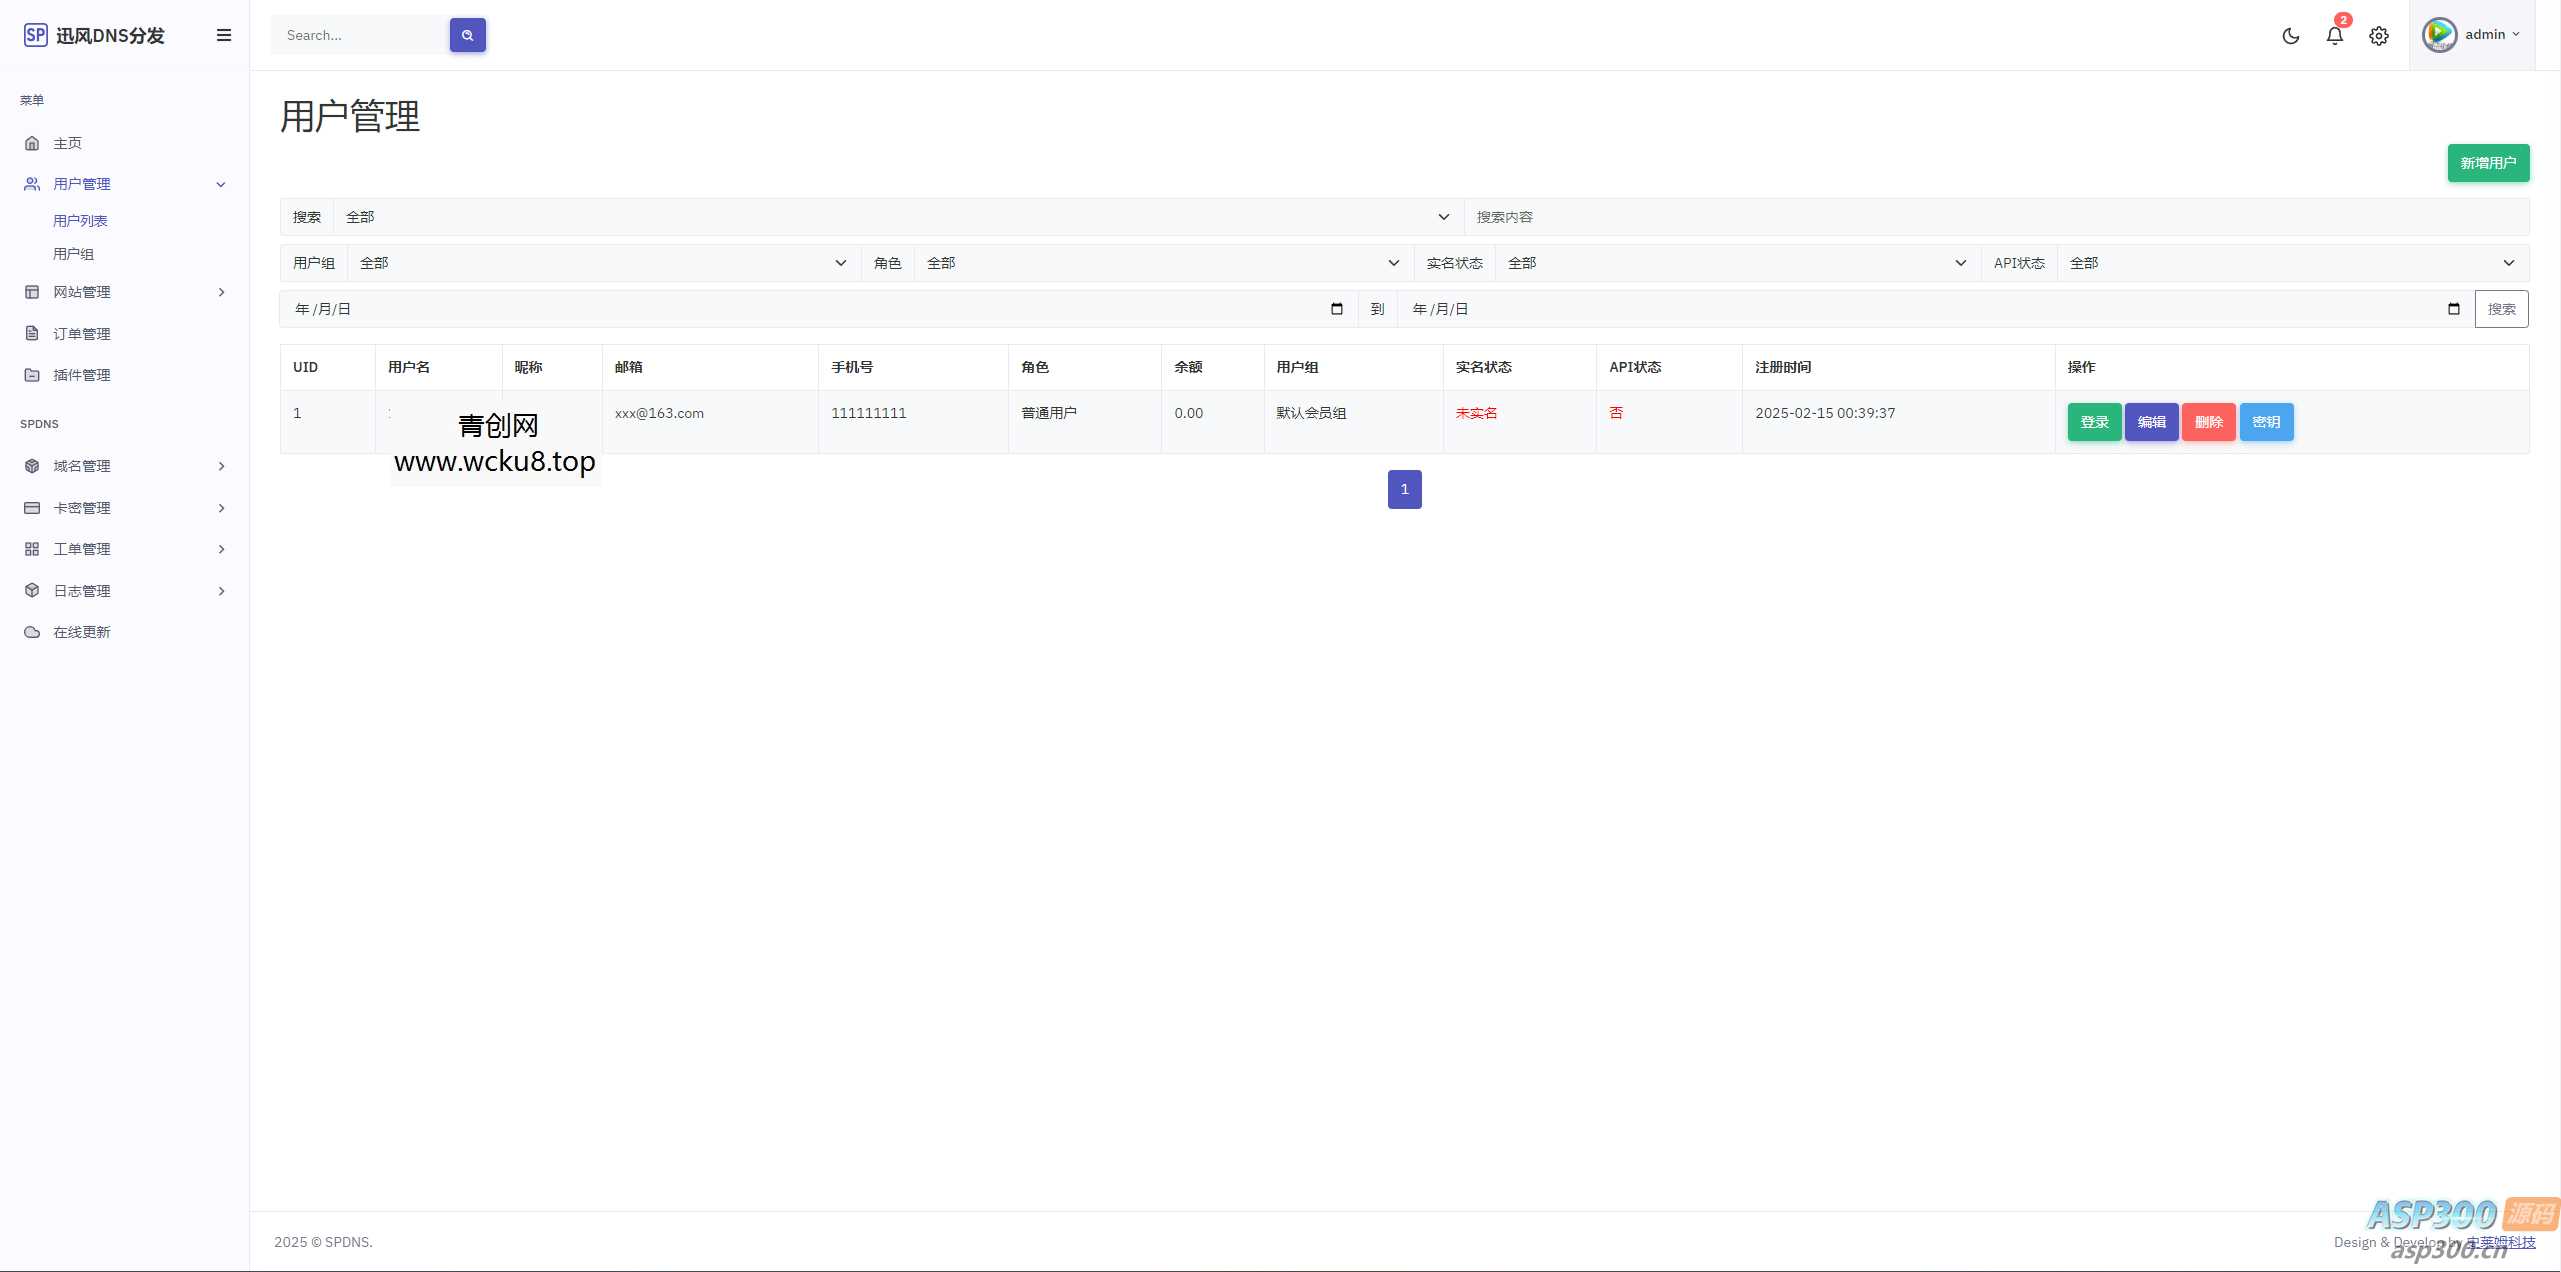Click the hamburger menu sidebar toggle
The width and height of the screenshot is (2561, 1272).
coord(224,35)
